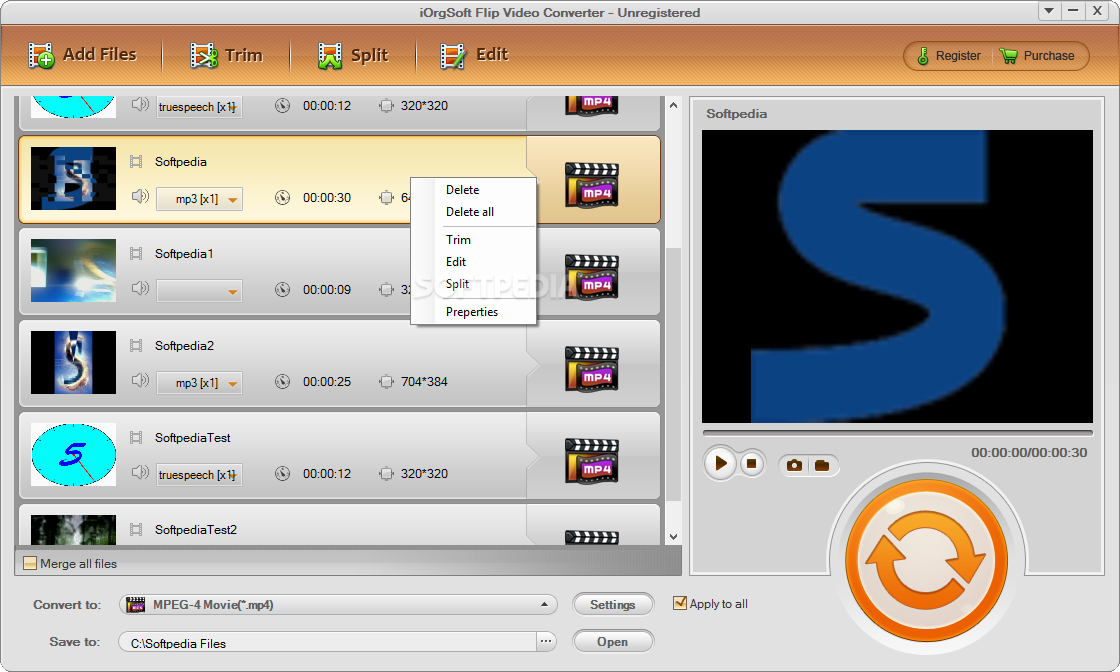Click the film strip icon beside Softpedia2
Viewport: 1120px width, 672px height.
click(136, 346)
